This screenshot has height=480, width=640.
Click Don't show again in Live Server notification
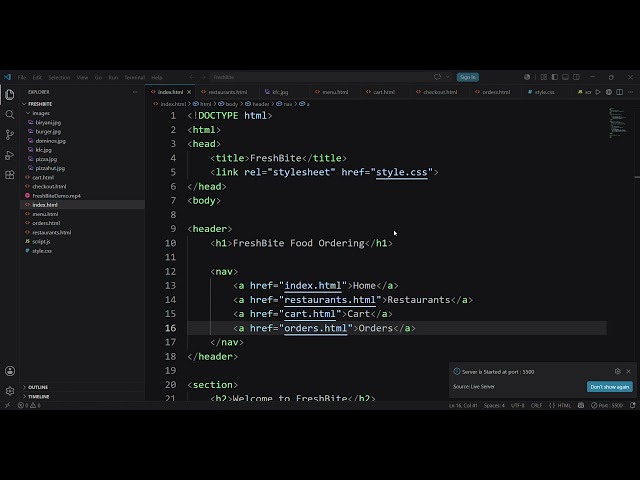point(610,387)
